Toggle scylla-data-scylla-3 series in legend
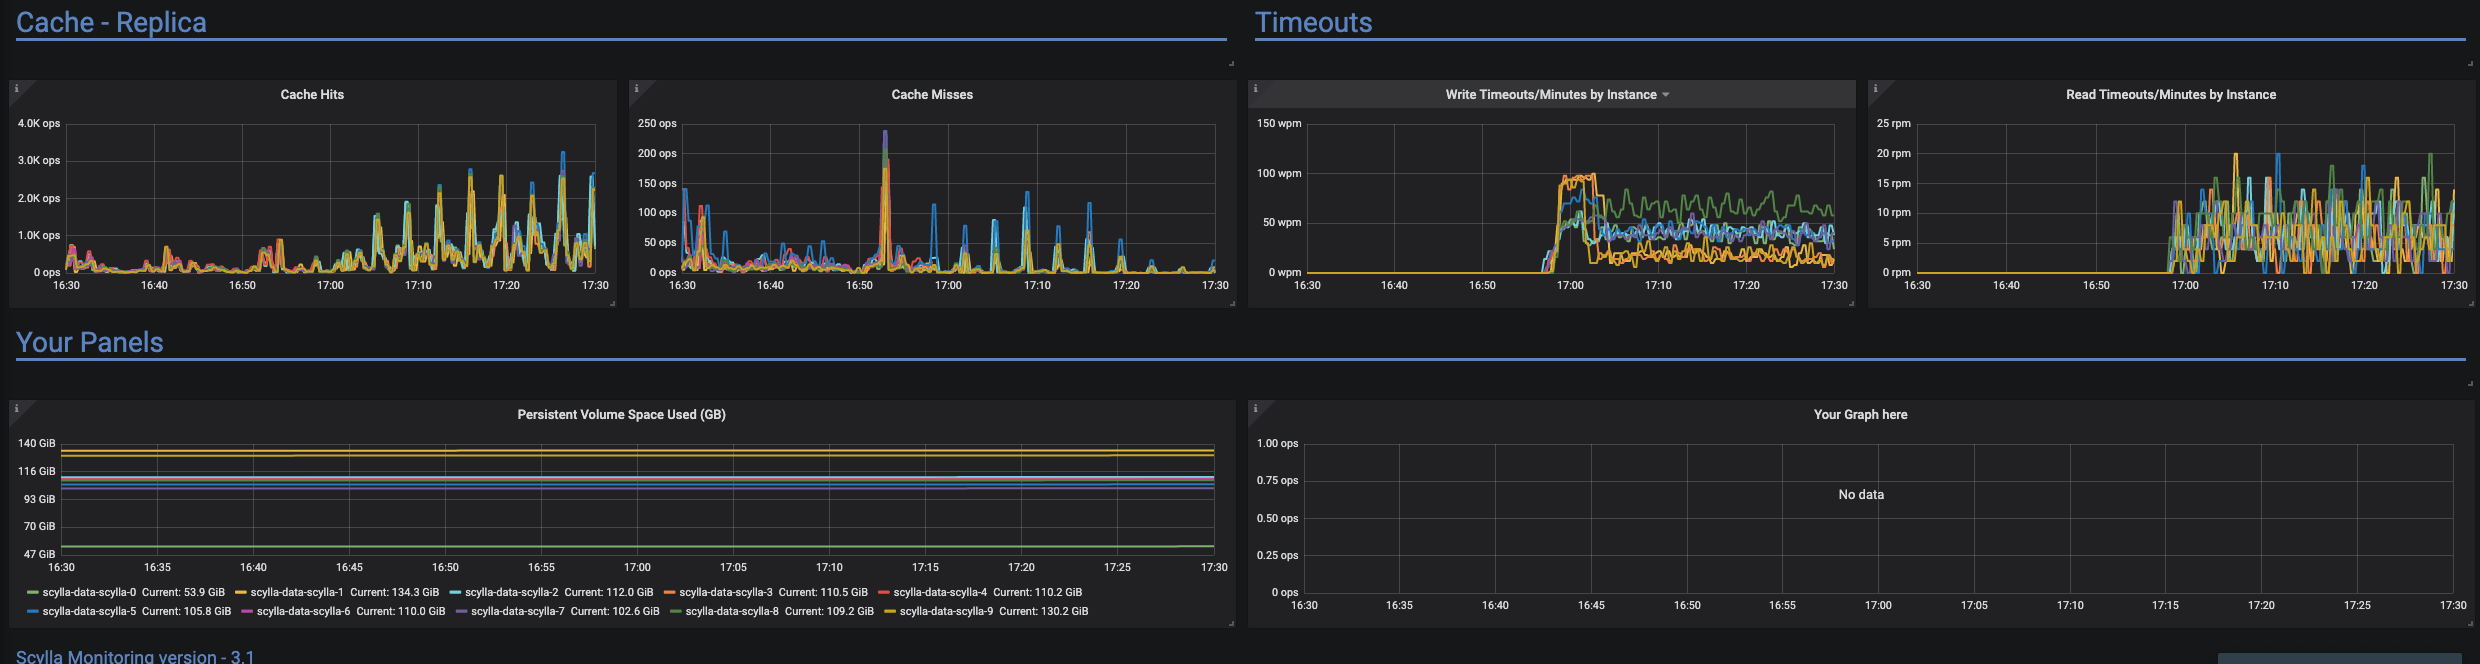2480x664 pixels. (726, 592)
